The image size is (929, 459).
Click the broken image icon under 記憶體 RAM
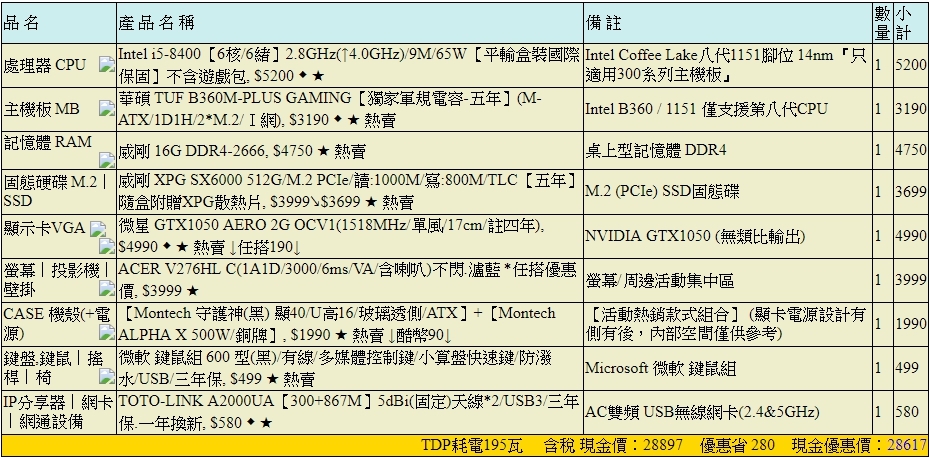pyautogui.click(x=107, y=159)
